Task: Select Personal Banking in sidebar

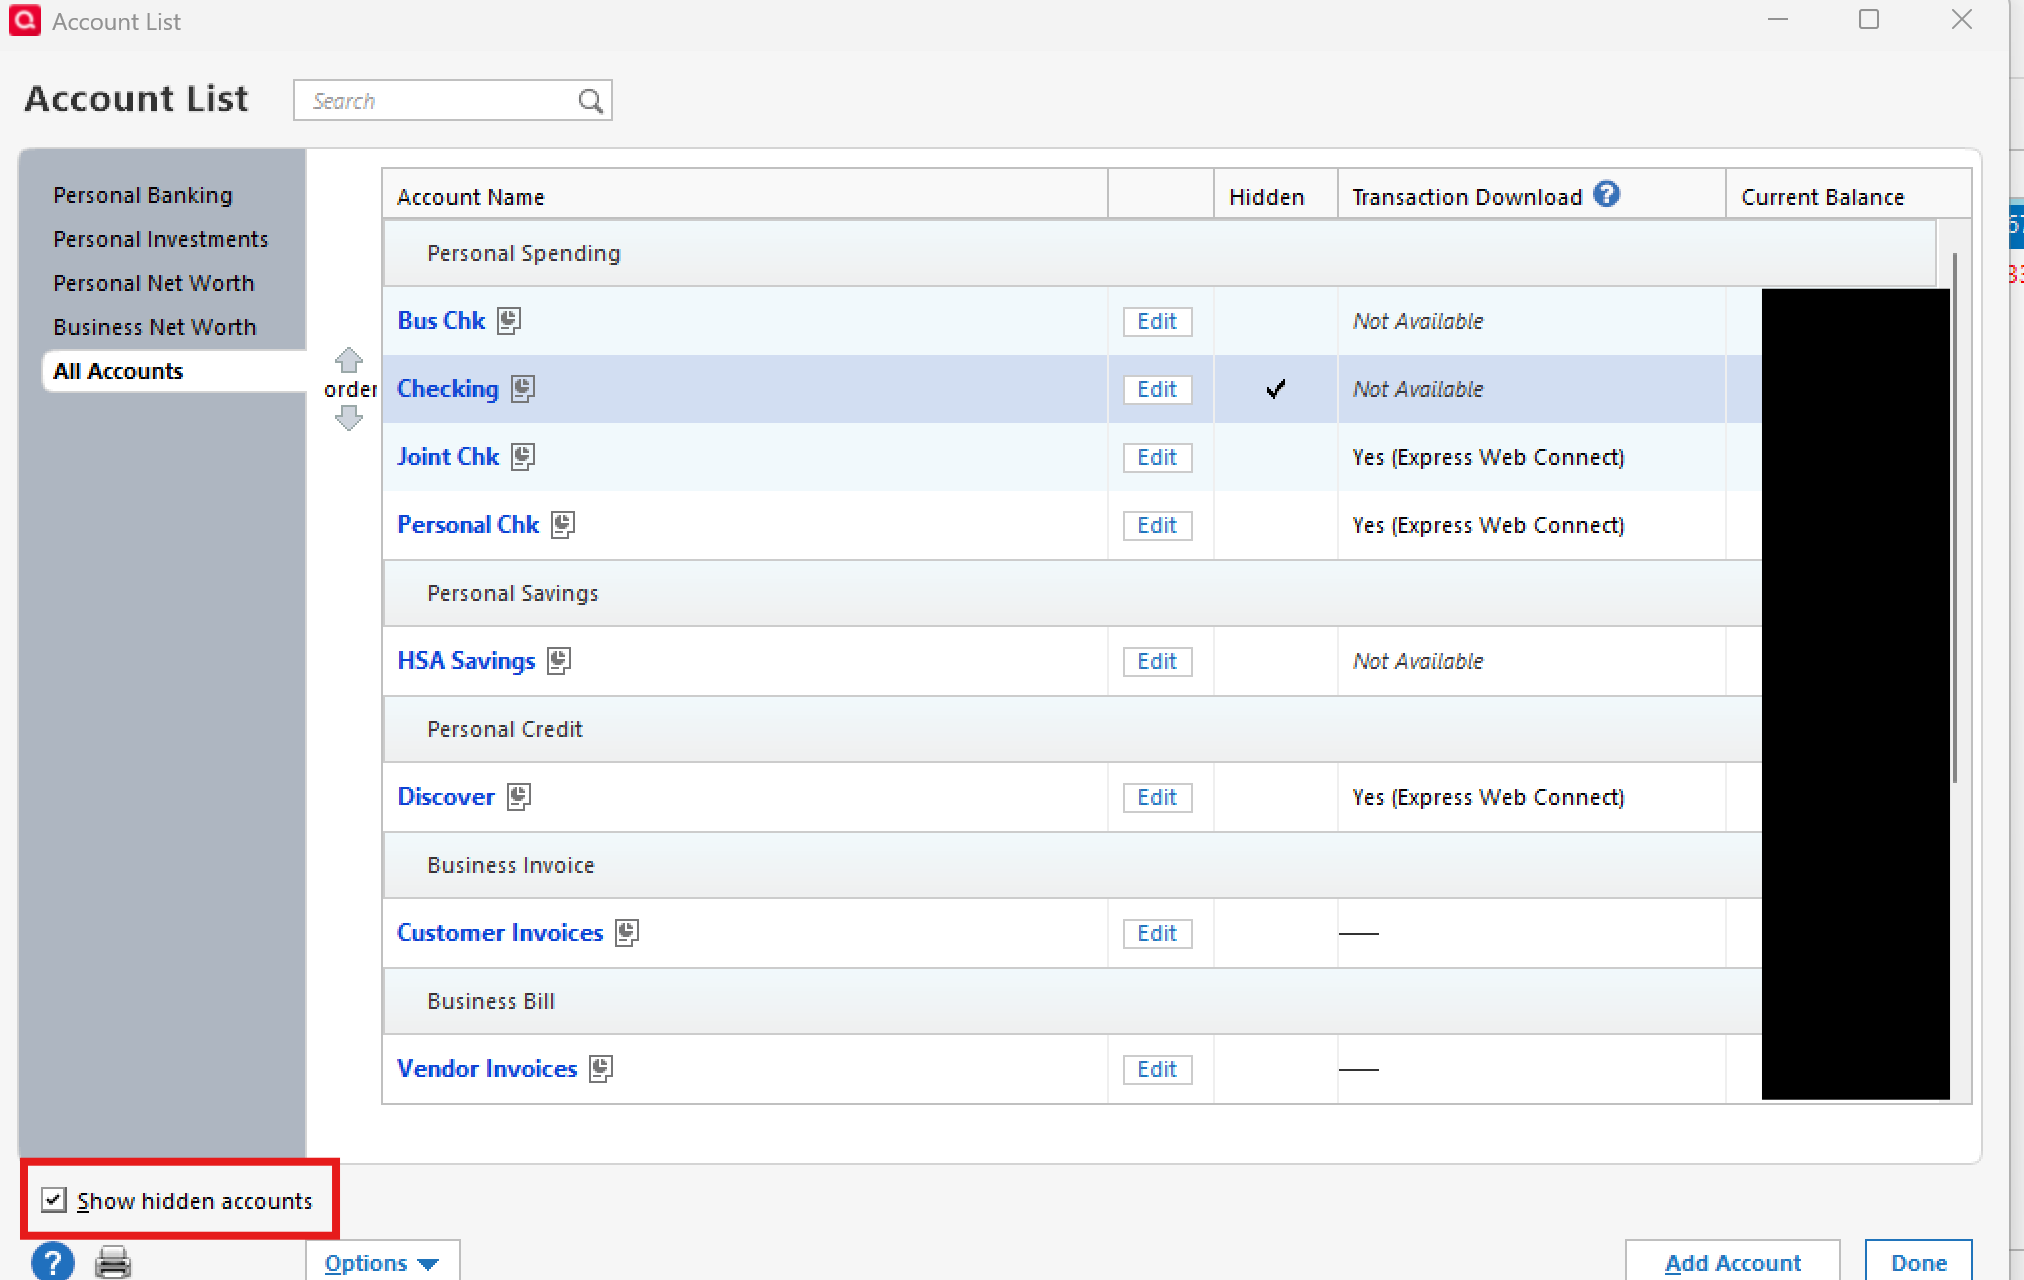Action: point(143,195)
